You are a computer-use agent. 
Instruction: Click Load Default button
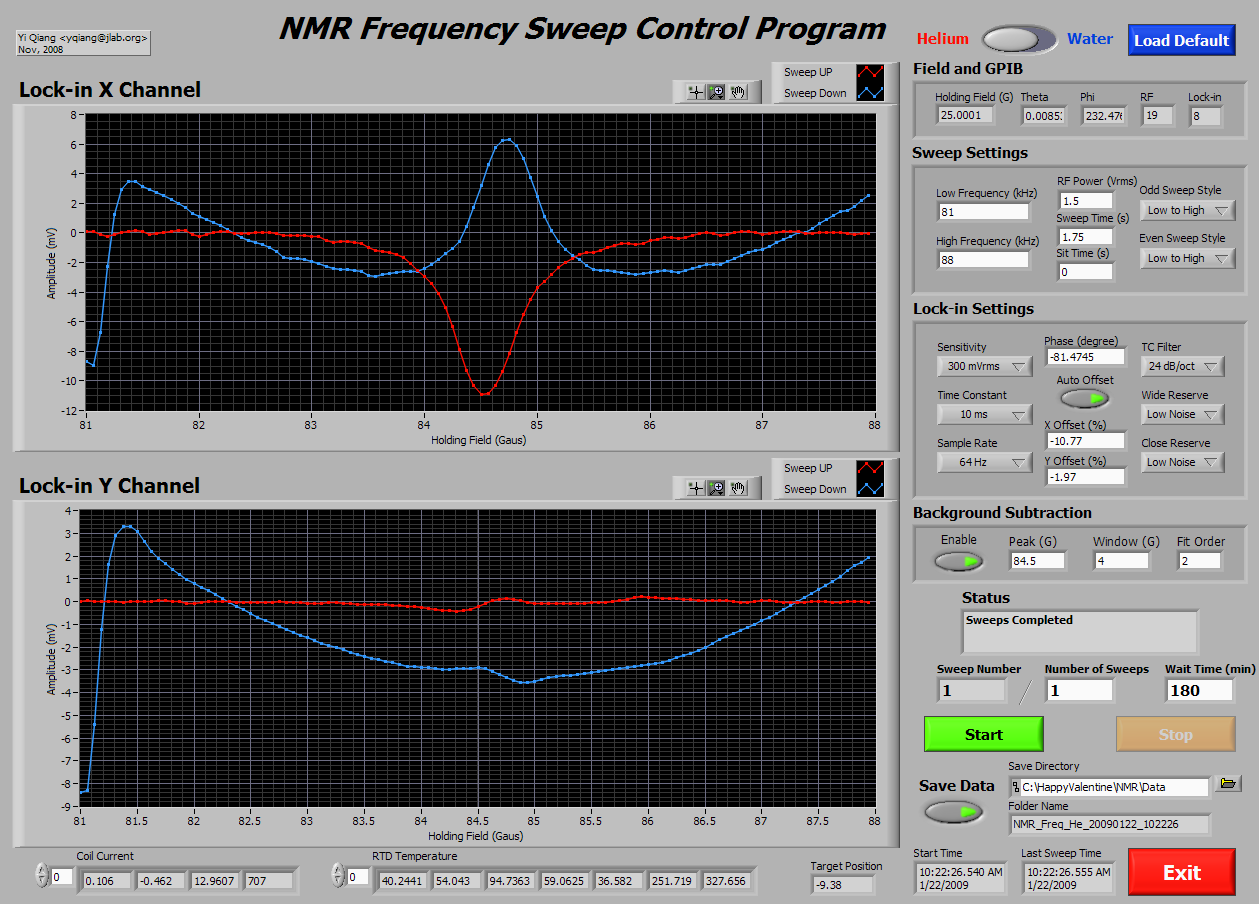tap(1181, 40)
